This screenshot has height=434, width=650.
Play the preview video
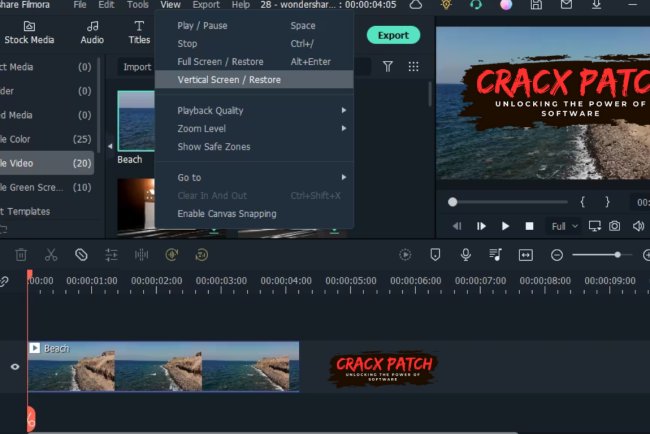[x=505, y=226]
